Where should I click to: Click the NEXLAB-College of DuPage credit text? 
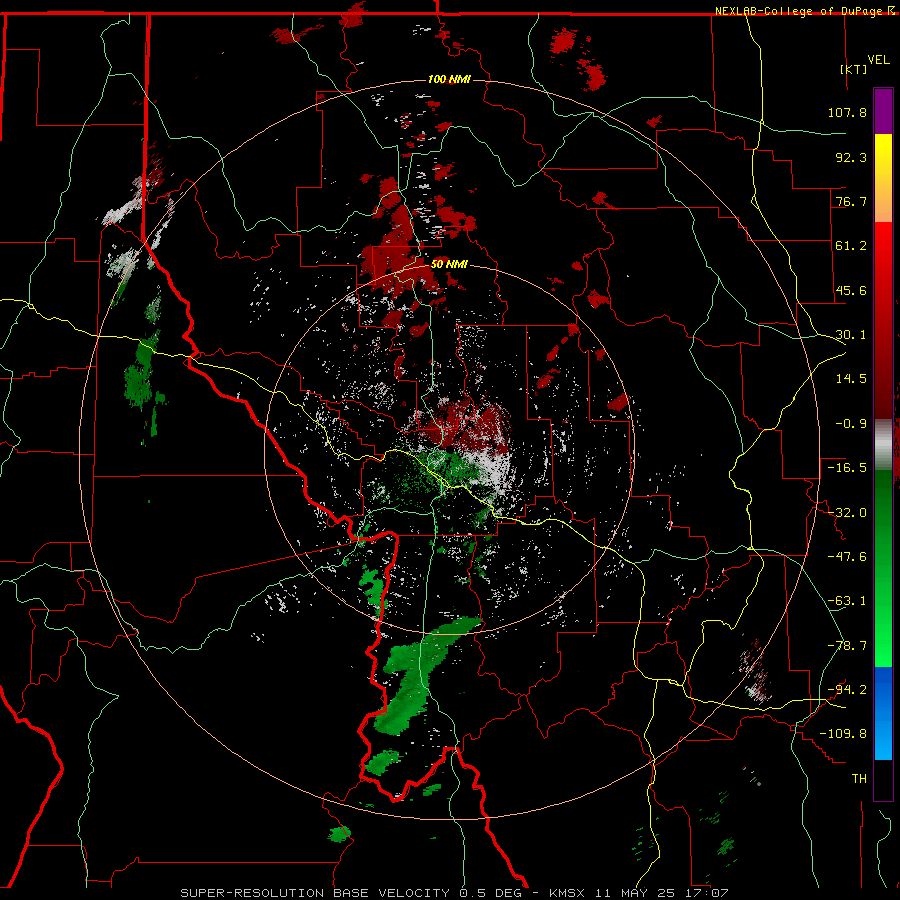pyautogui.click(x=799, y=11)
